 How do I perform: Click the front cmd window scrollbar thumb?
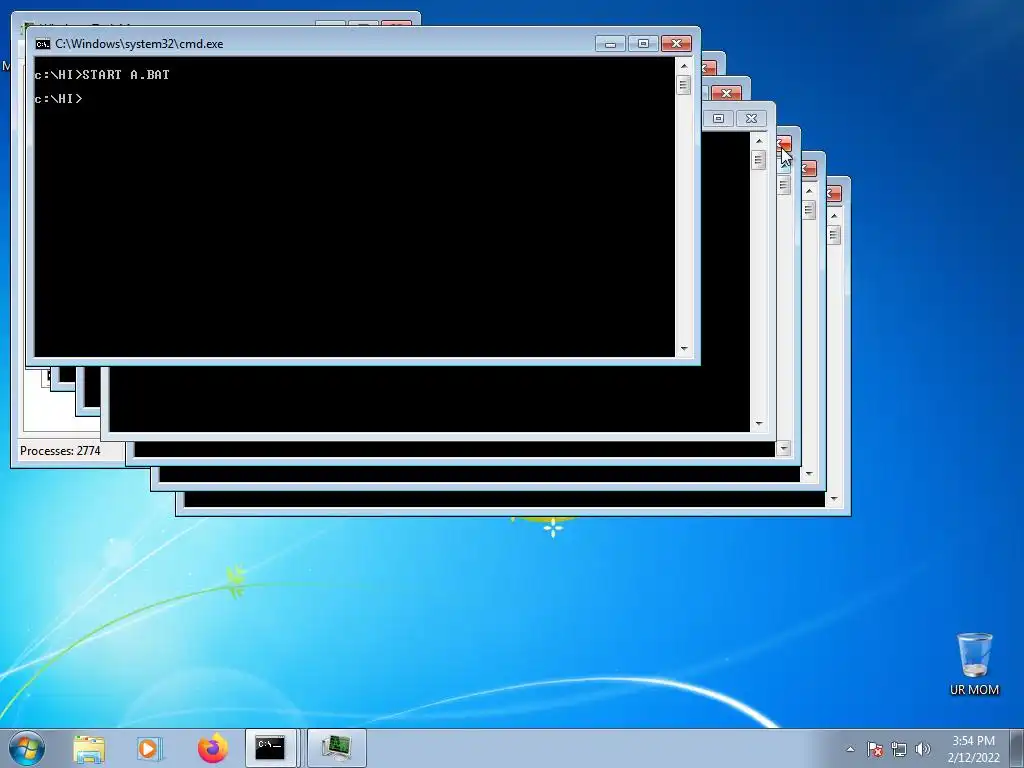684,85
